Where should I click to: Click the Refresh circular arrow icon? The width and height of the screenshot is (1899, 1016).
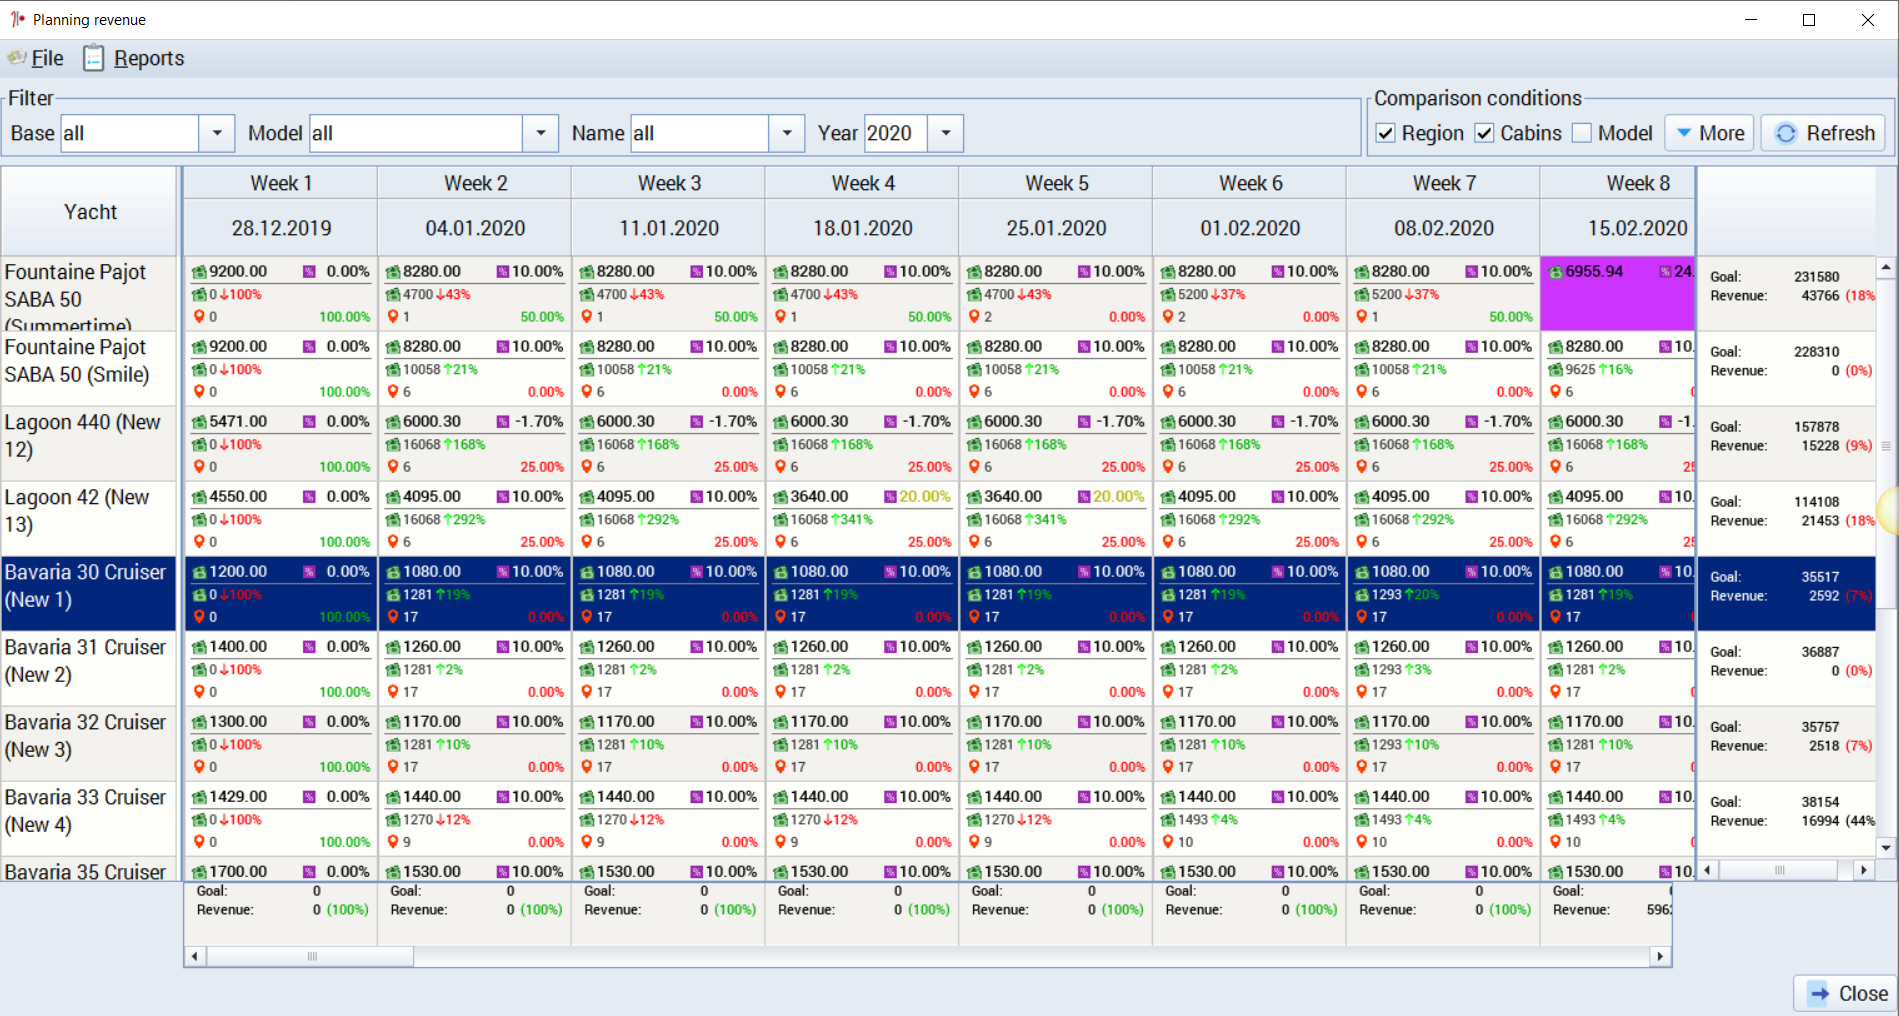tap(1786, 133)
